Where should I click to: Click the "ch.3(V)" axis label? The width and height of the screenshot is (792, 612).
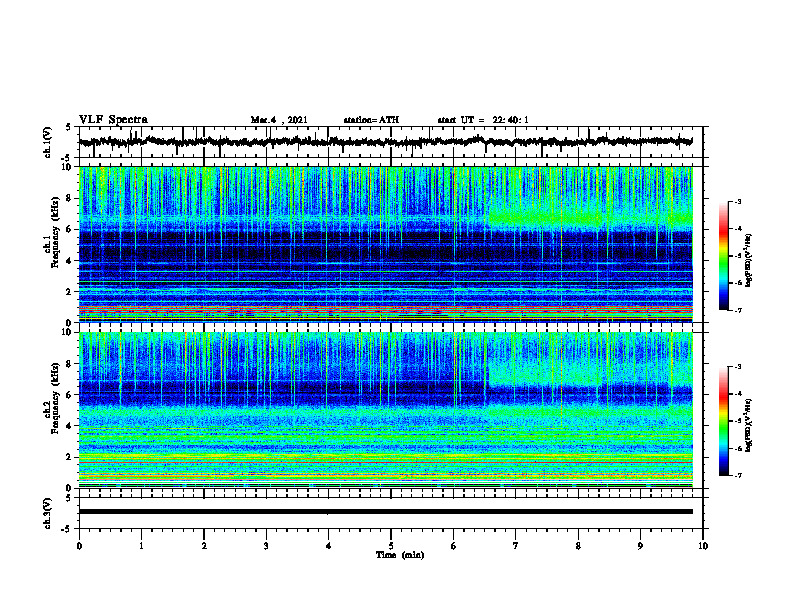pyautogui.click(x=47, y=513)
